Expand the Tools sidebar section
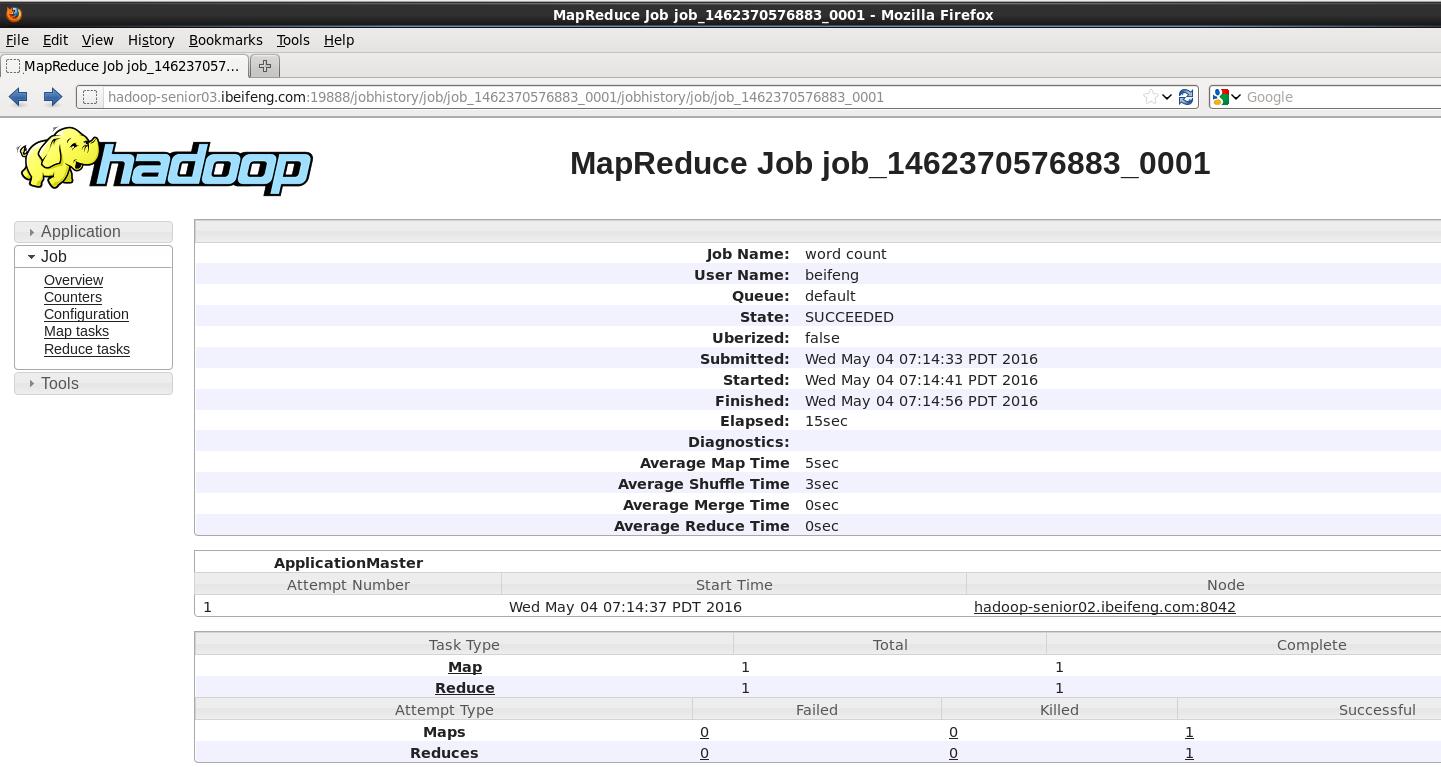This screenshot has width=1441, height=767. [93, 383]
